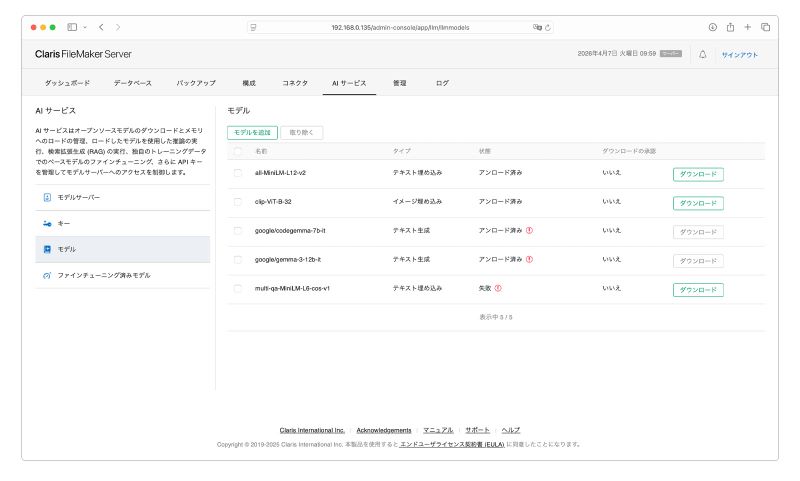The width and height of the screenshot is (800, 481).
Task: Click error icon next to 失敗 status
Action: tap(498, 288)
